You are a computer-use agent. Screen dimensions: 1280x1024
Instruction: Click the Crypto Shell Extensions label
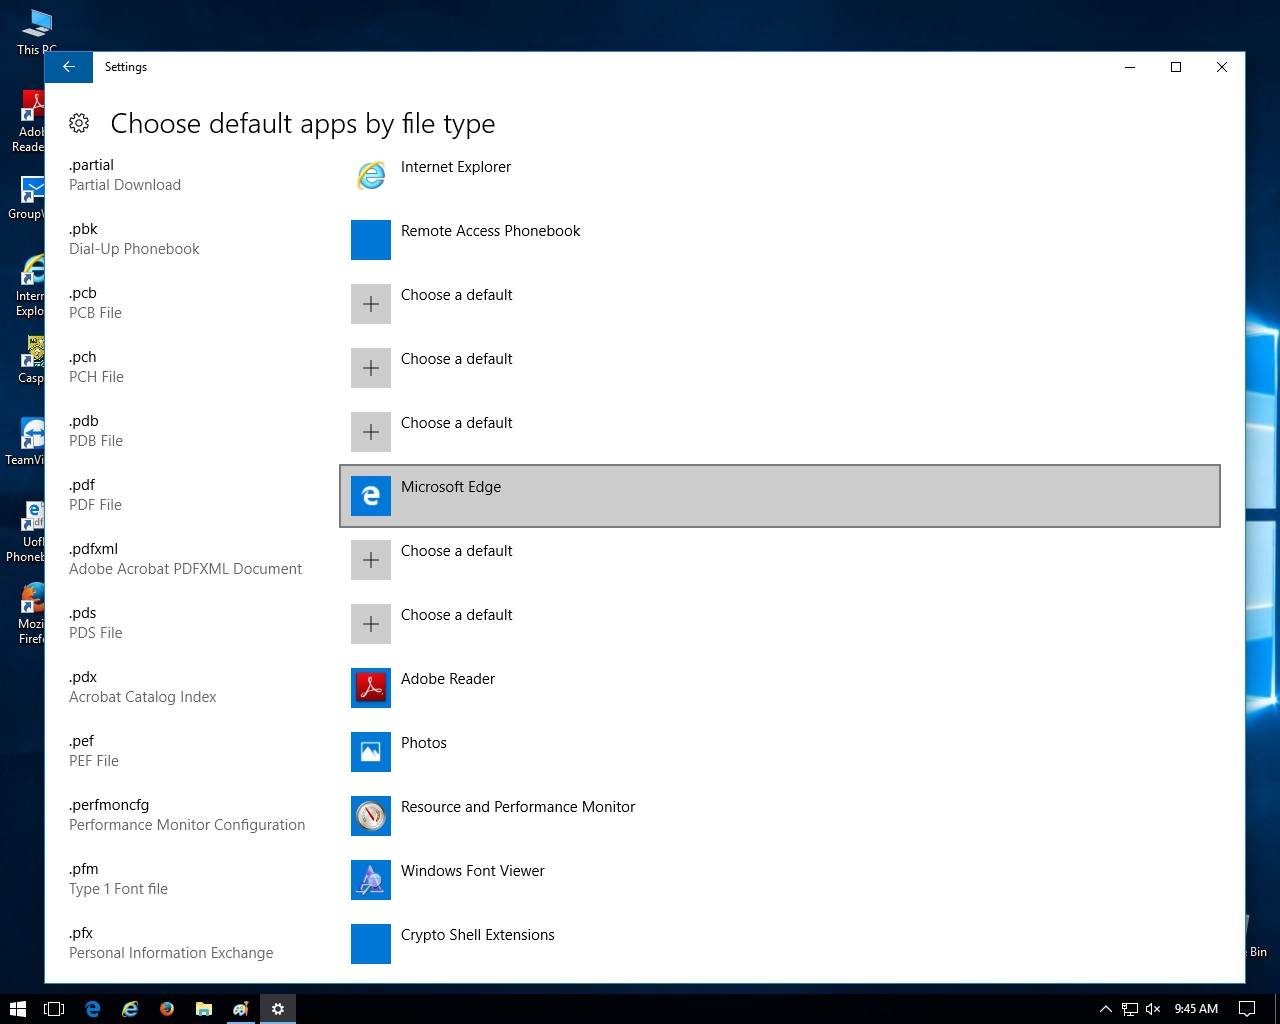[478, 935]
